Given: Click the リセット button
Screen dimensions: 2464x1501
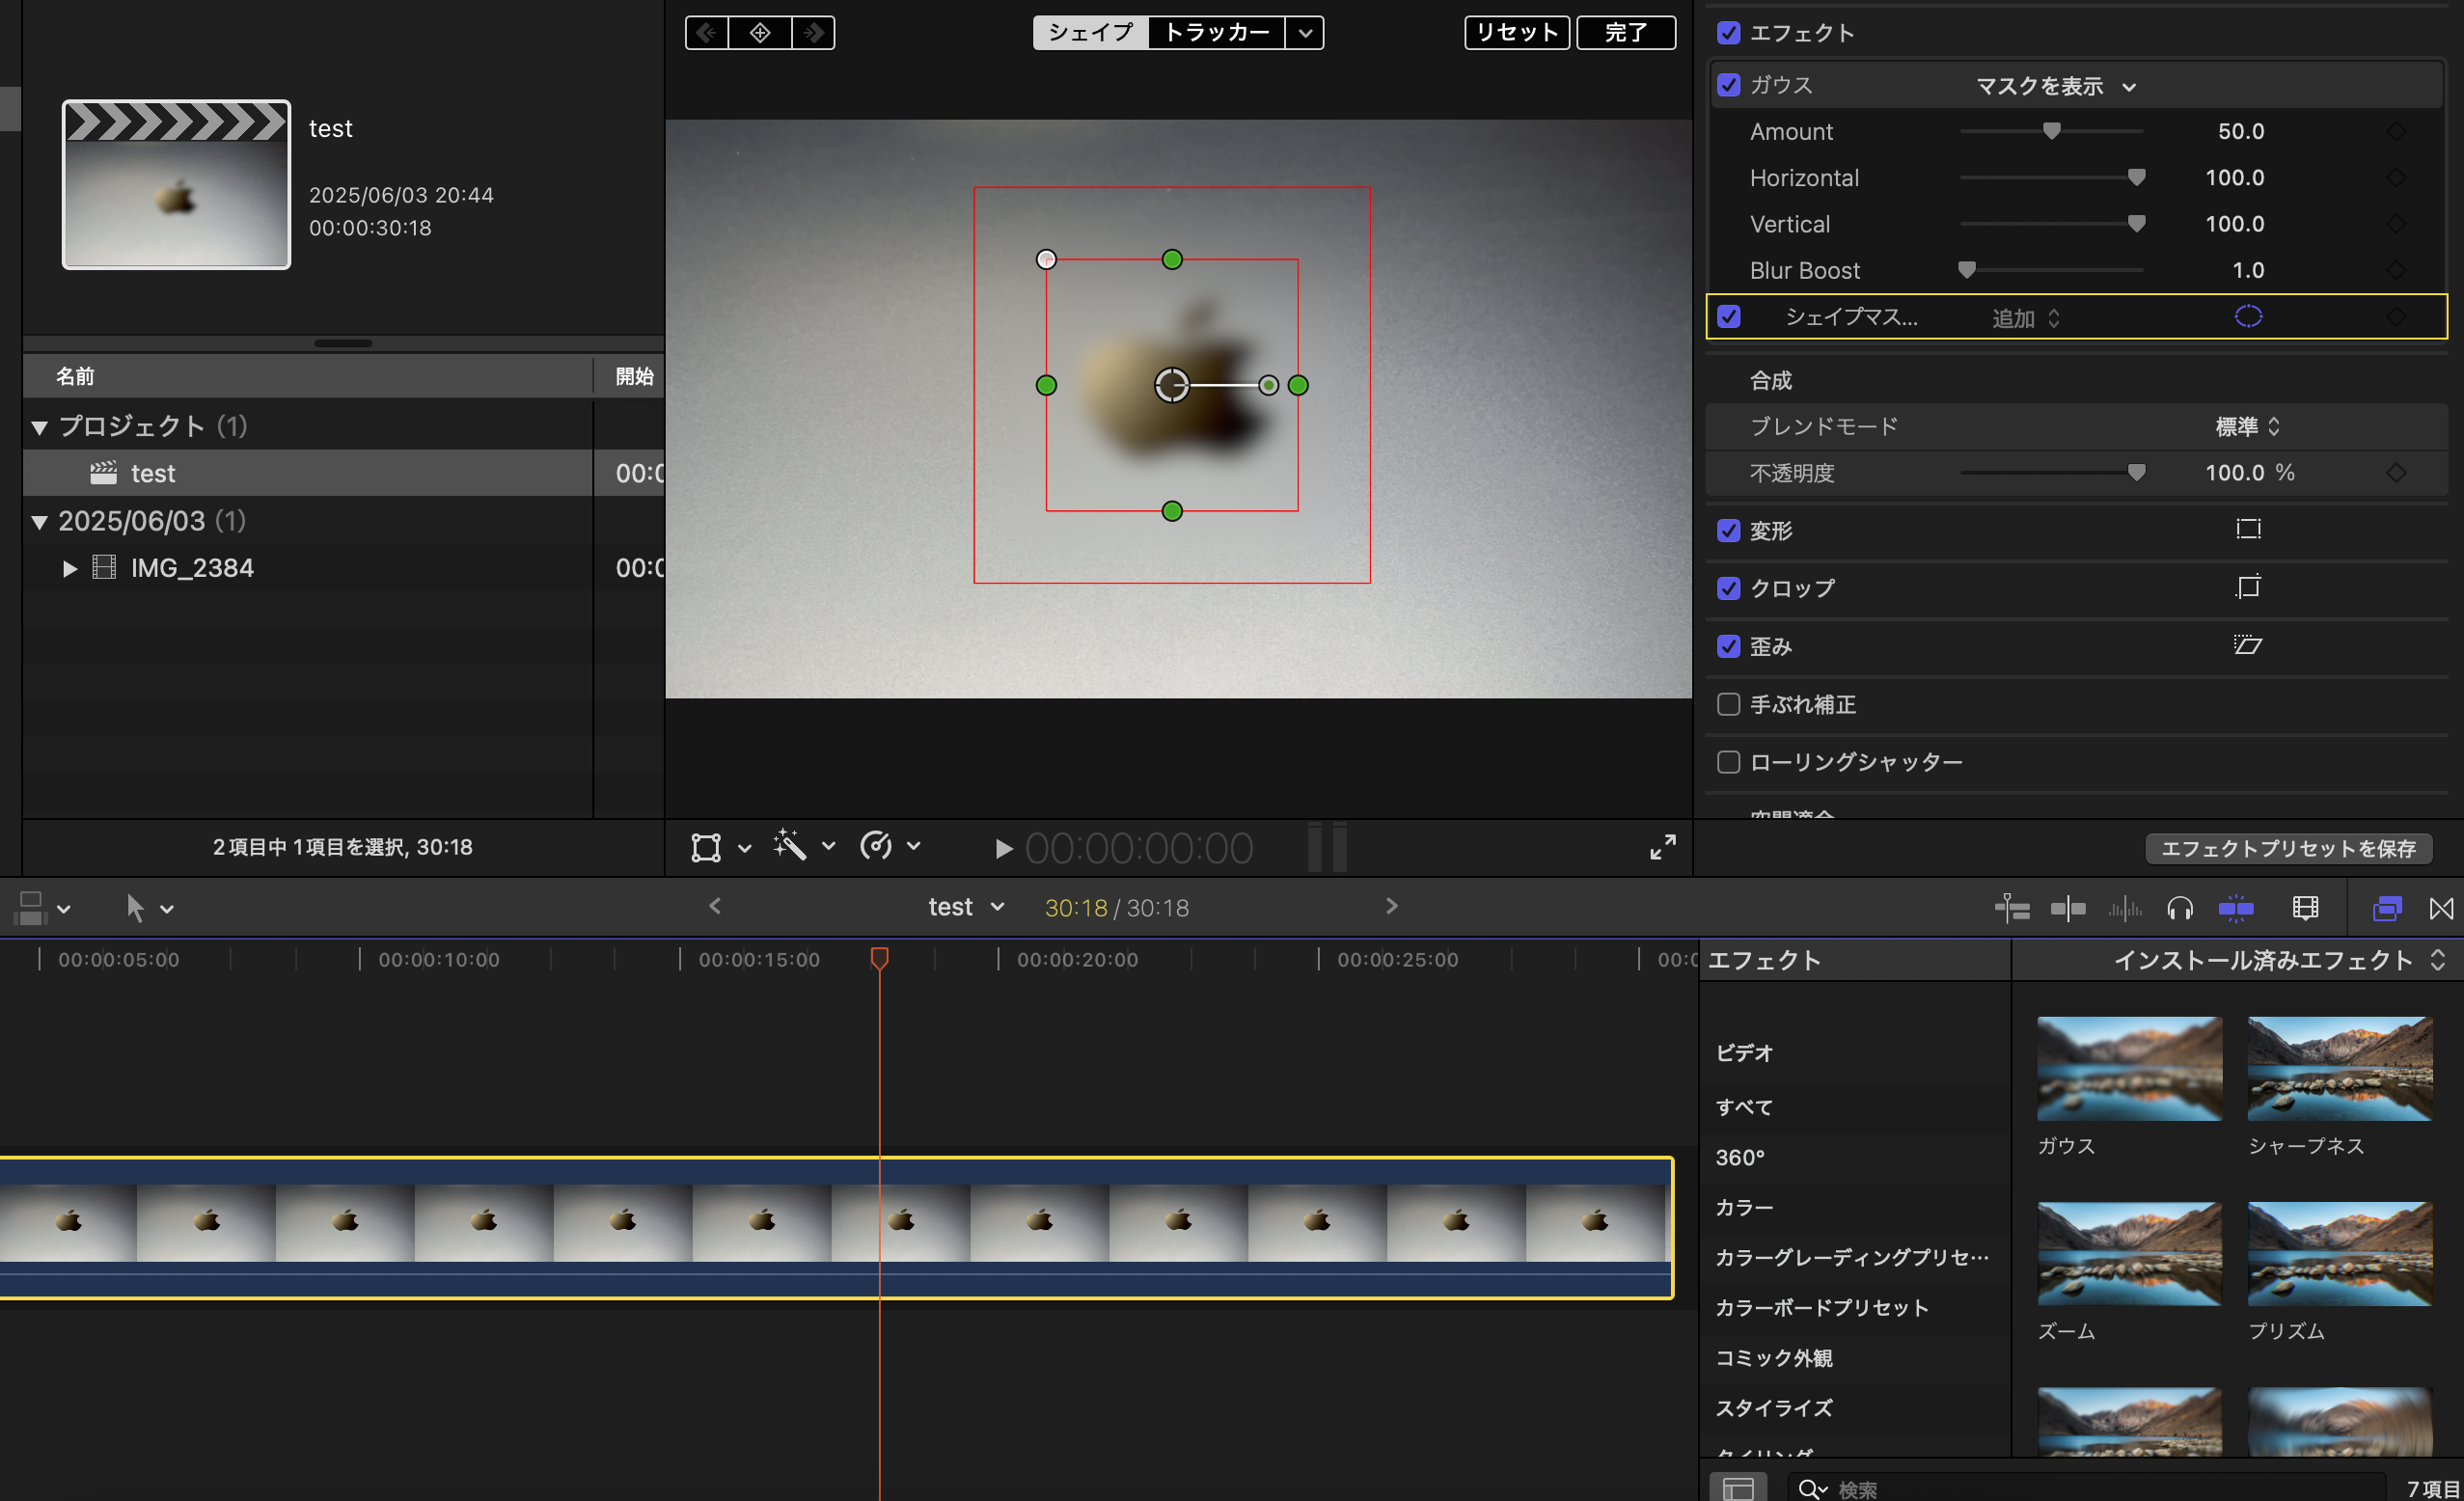Looking at the screenshot, I should point(1516,33).
